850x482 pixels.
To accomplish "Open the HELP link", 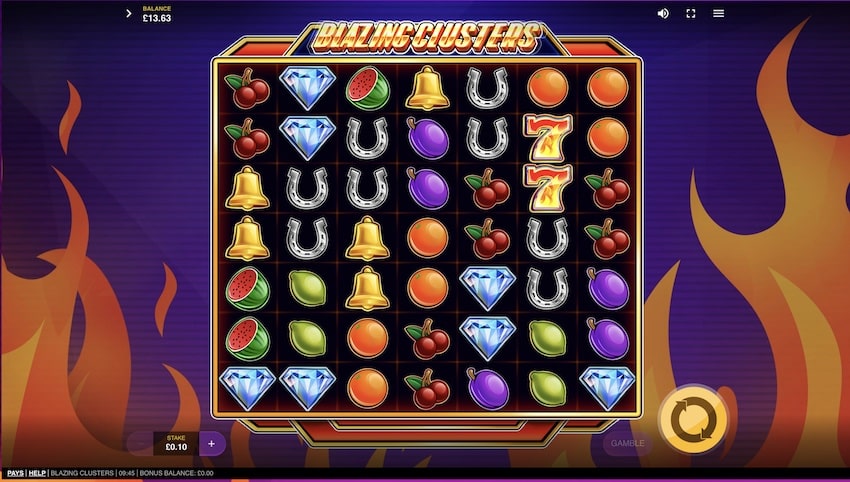I will pyautogui.click(x=37, y=473).
